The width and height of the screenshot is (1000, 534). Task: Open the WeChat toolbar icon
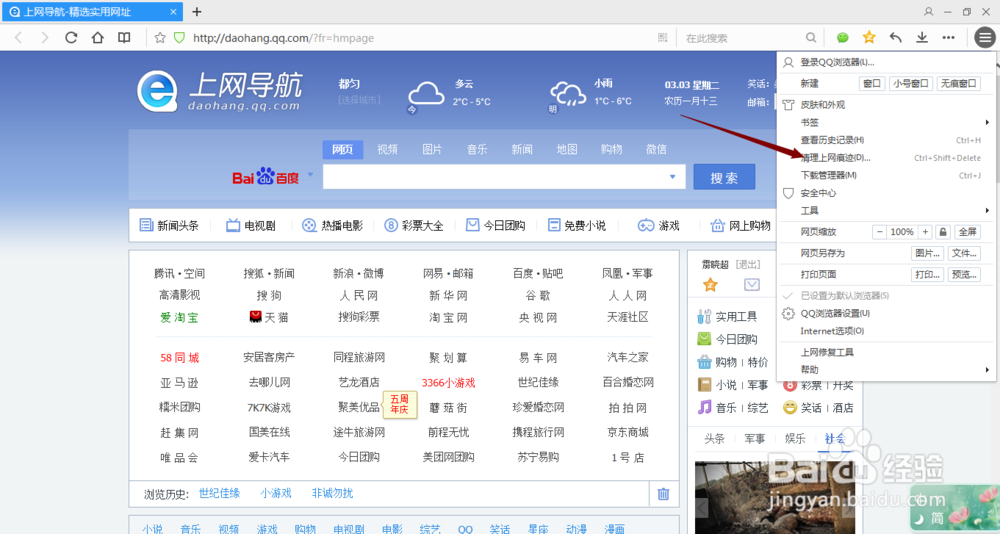(843, 38)
